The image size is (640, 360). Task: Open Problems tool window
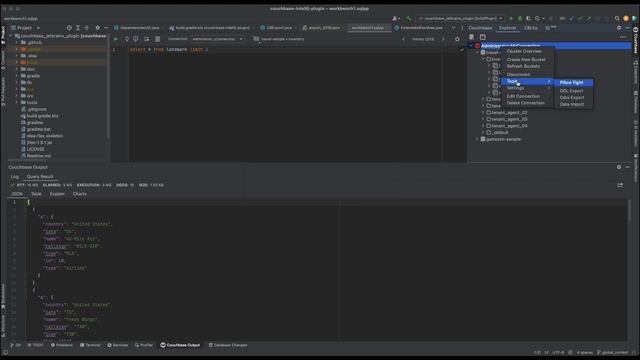(x=62, y=345)
